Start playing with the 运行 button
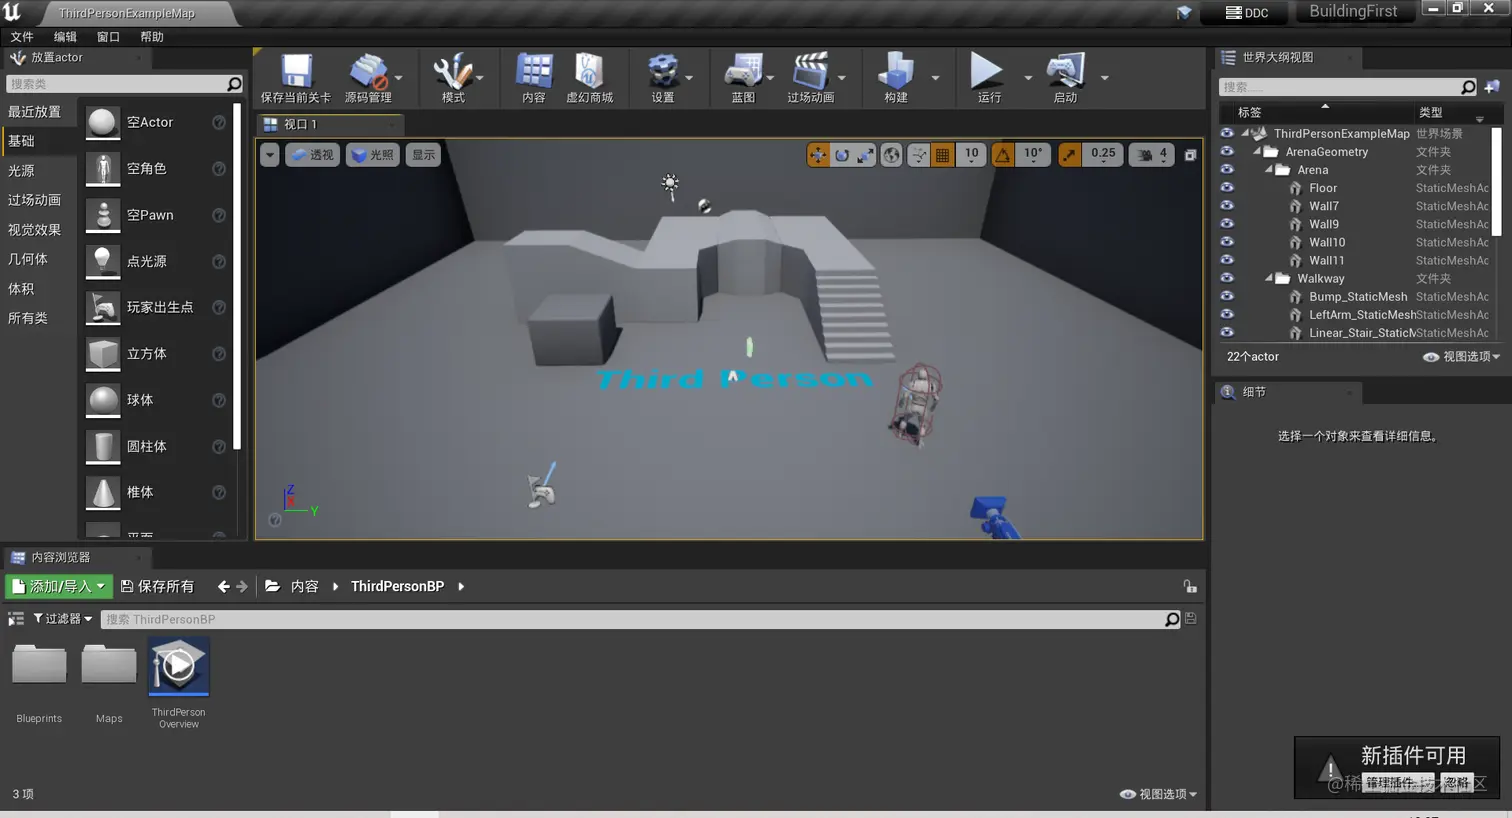The image size is (1512, 818). click(988, 78)
